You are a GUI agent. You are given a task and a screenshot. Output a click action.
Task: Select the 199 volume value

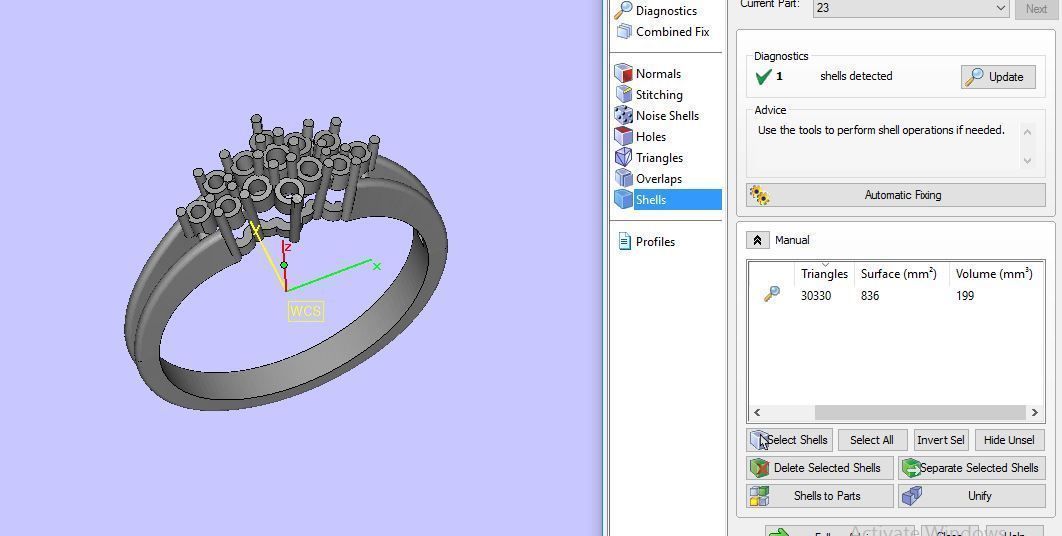coord(964,295)
